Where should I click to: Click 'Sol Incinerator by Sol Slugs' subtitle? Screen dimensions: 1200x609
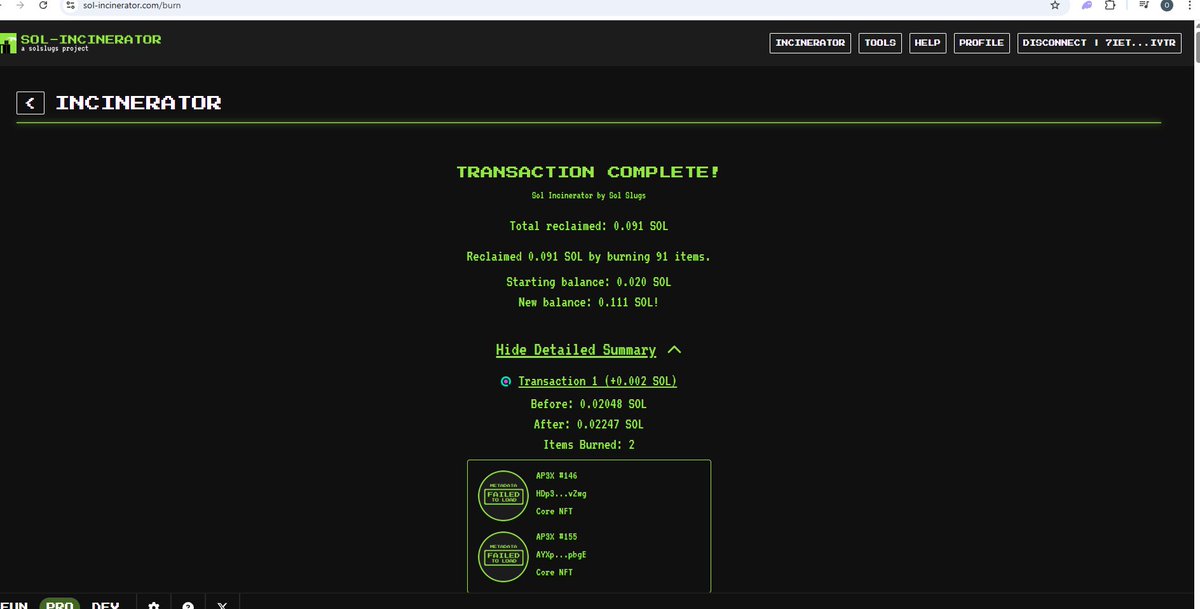pos(589,196)
